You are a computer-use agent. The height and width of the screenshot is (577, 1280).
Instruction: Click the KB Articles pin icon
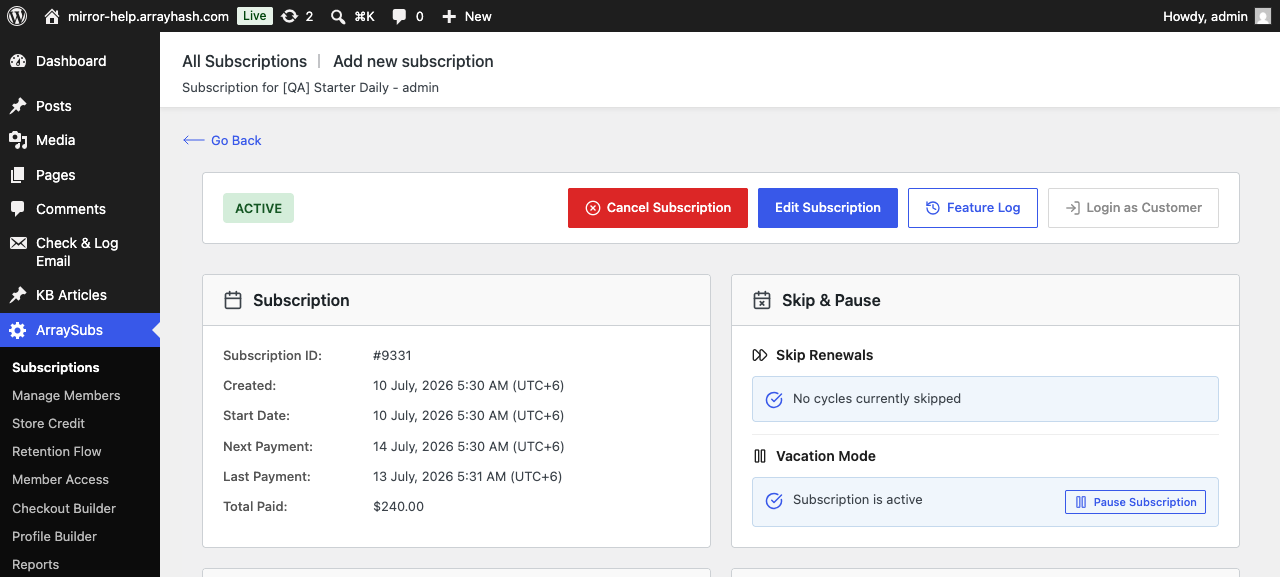[18, 295]
